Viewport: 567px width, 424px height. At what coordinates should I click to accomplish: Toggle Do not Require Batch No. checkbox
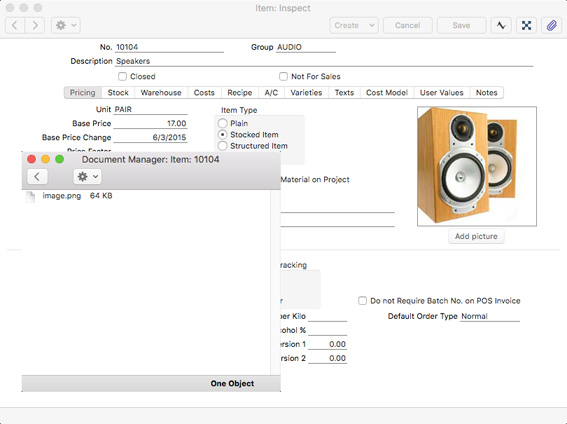(362, 301)
